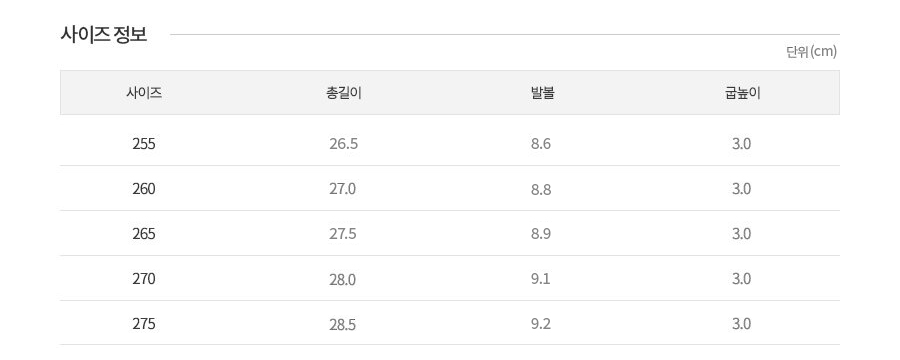Click foot width value 8.8
The height and width of the screenshot is (360, 900).
(541, 189)
